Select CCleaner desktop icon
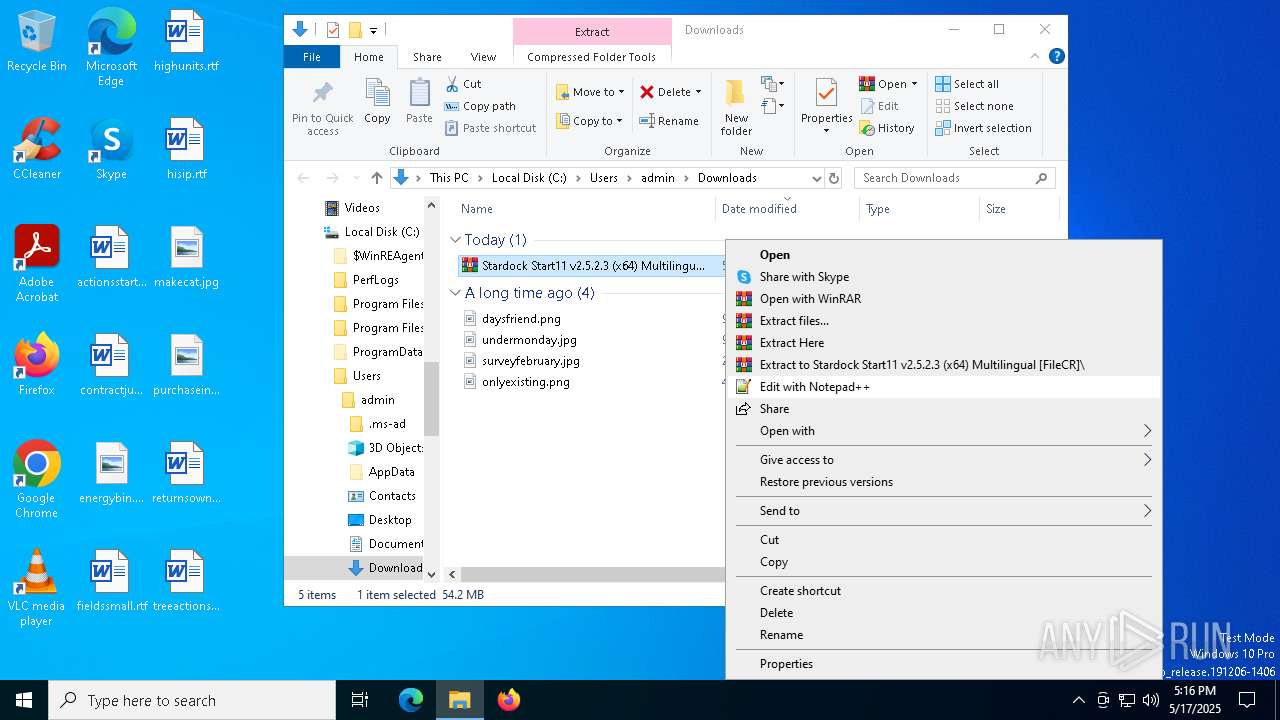Image resolution: width=1280 pixels, height=720 pixels. coord(37,149)
